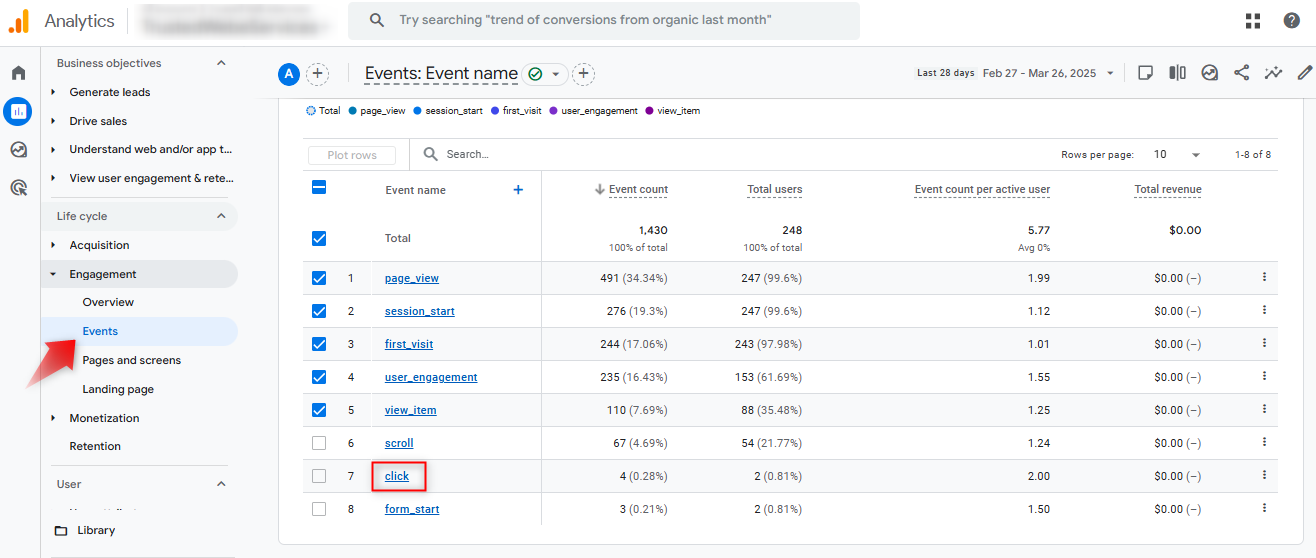This screenshot has height=558, width=1316.
Task: Open the date range dropdown arrow
Action: 1110,73
